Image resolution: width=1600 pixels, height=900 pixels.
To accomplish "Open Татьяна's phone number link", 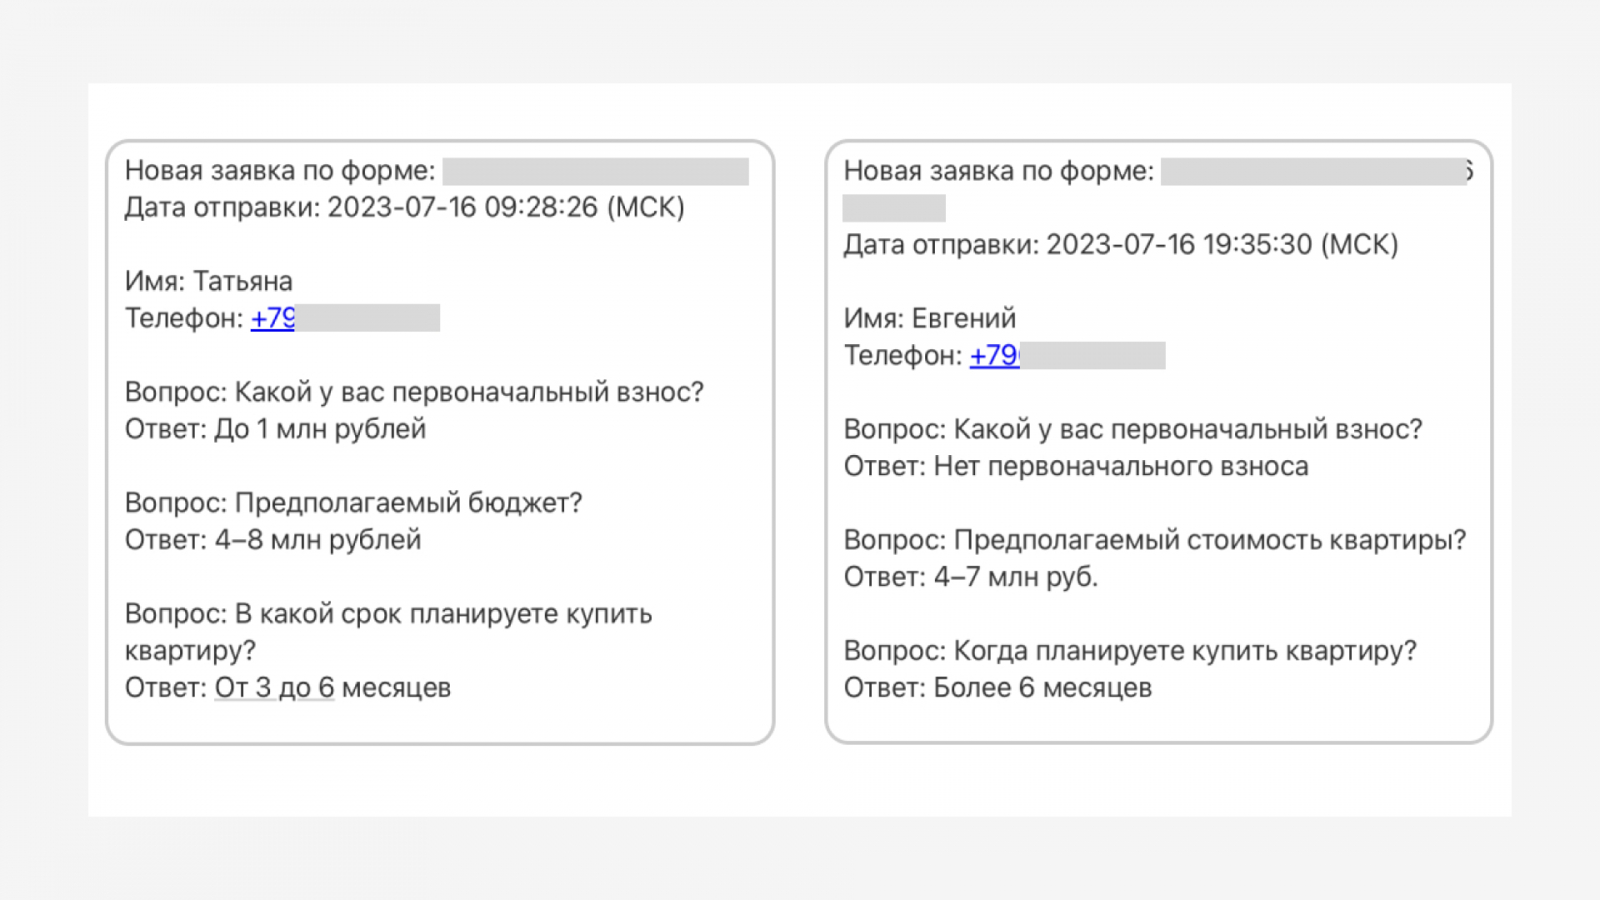I will pyautogui.click(x=272, y=318).
